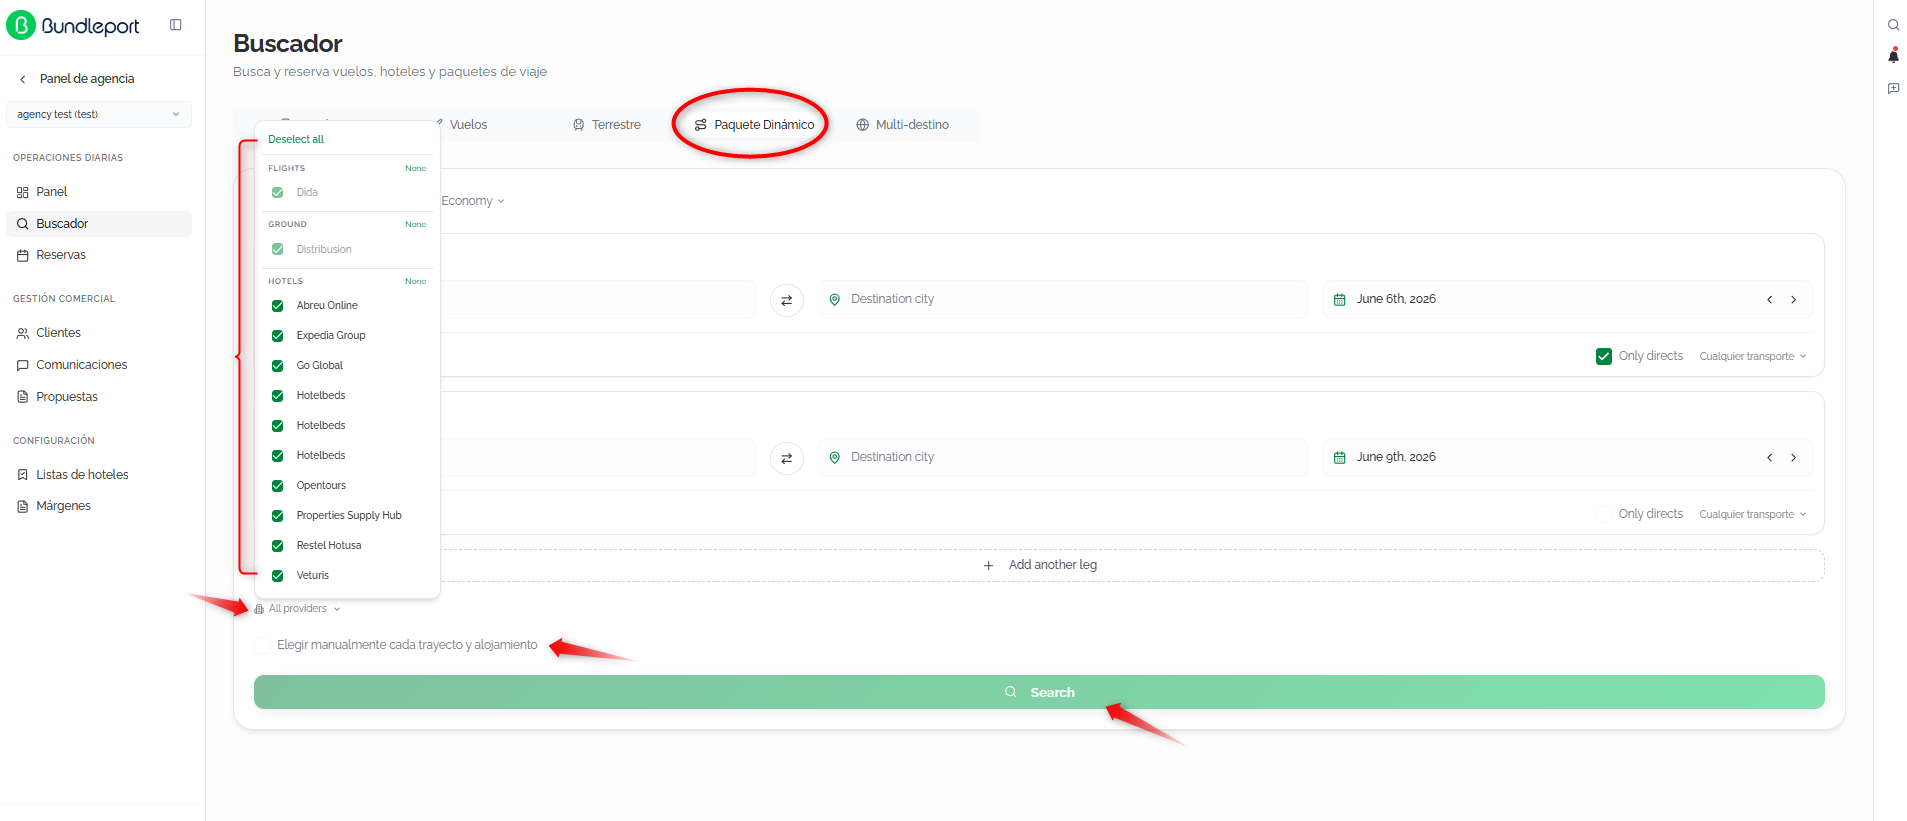Select the Paquete Dinámico tab
The height and width of the screenshot is (821, 1907).
click(x=755, y=125)
